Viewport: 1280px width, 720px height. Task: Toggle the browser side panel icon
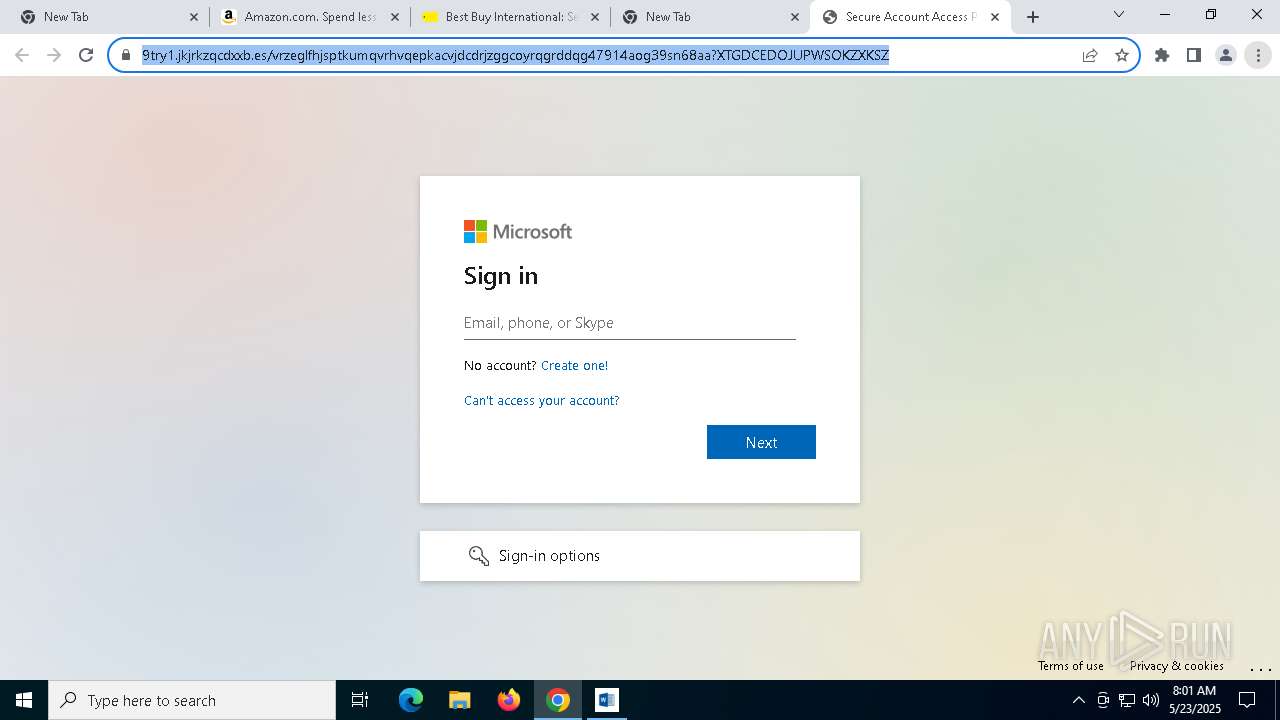pos(1194,56)
